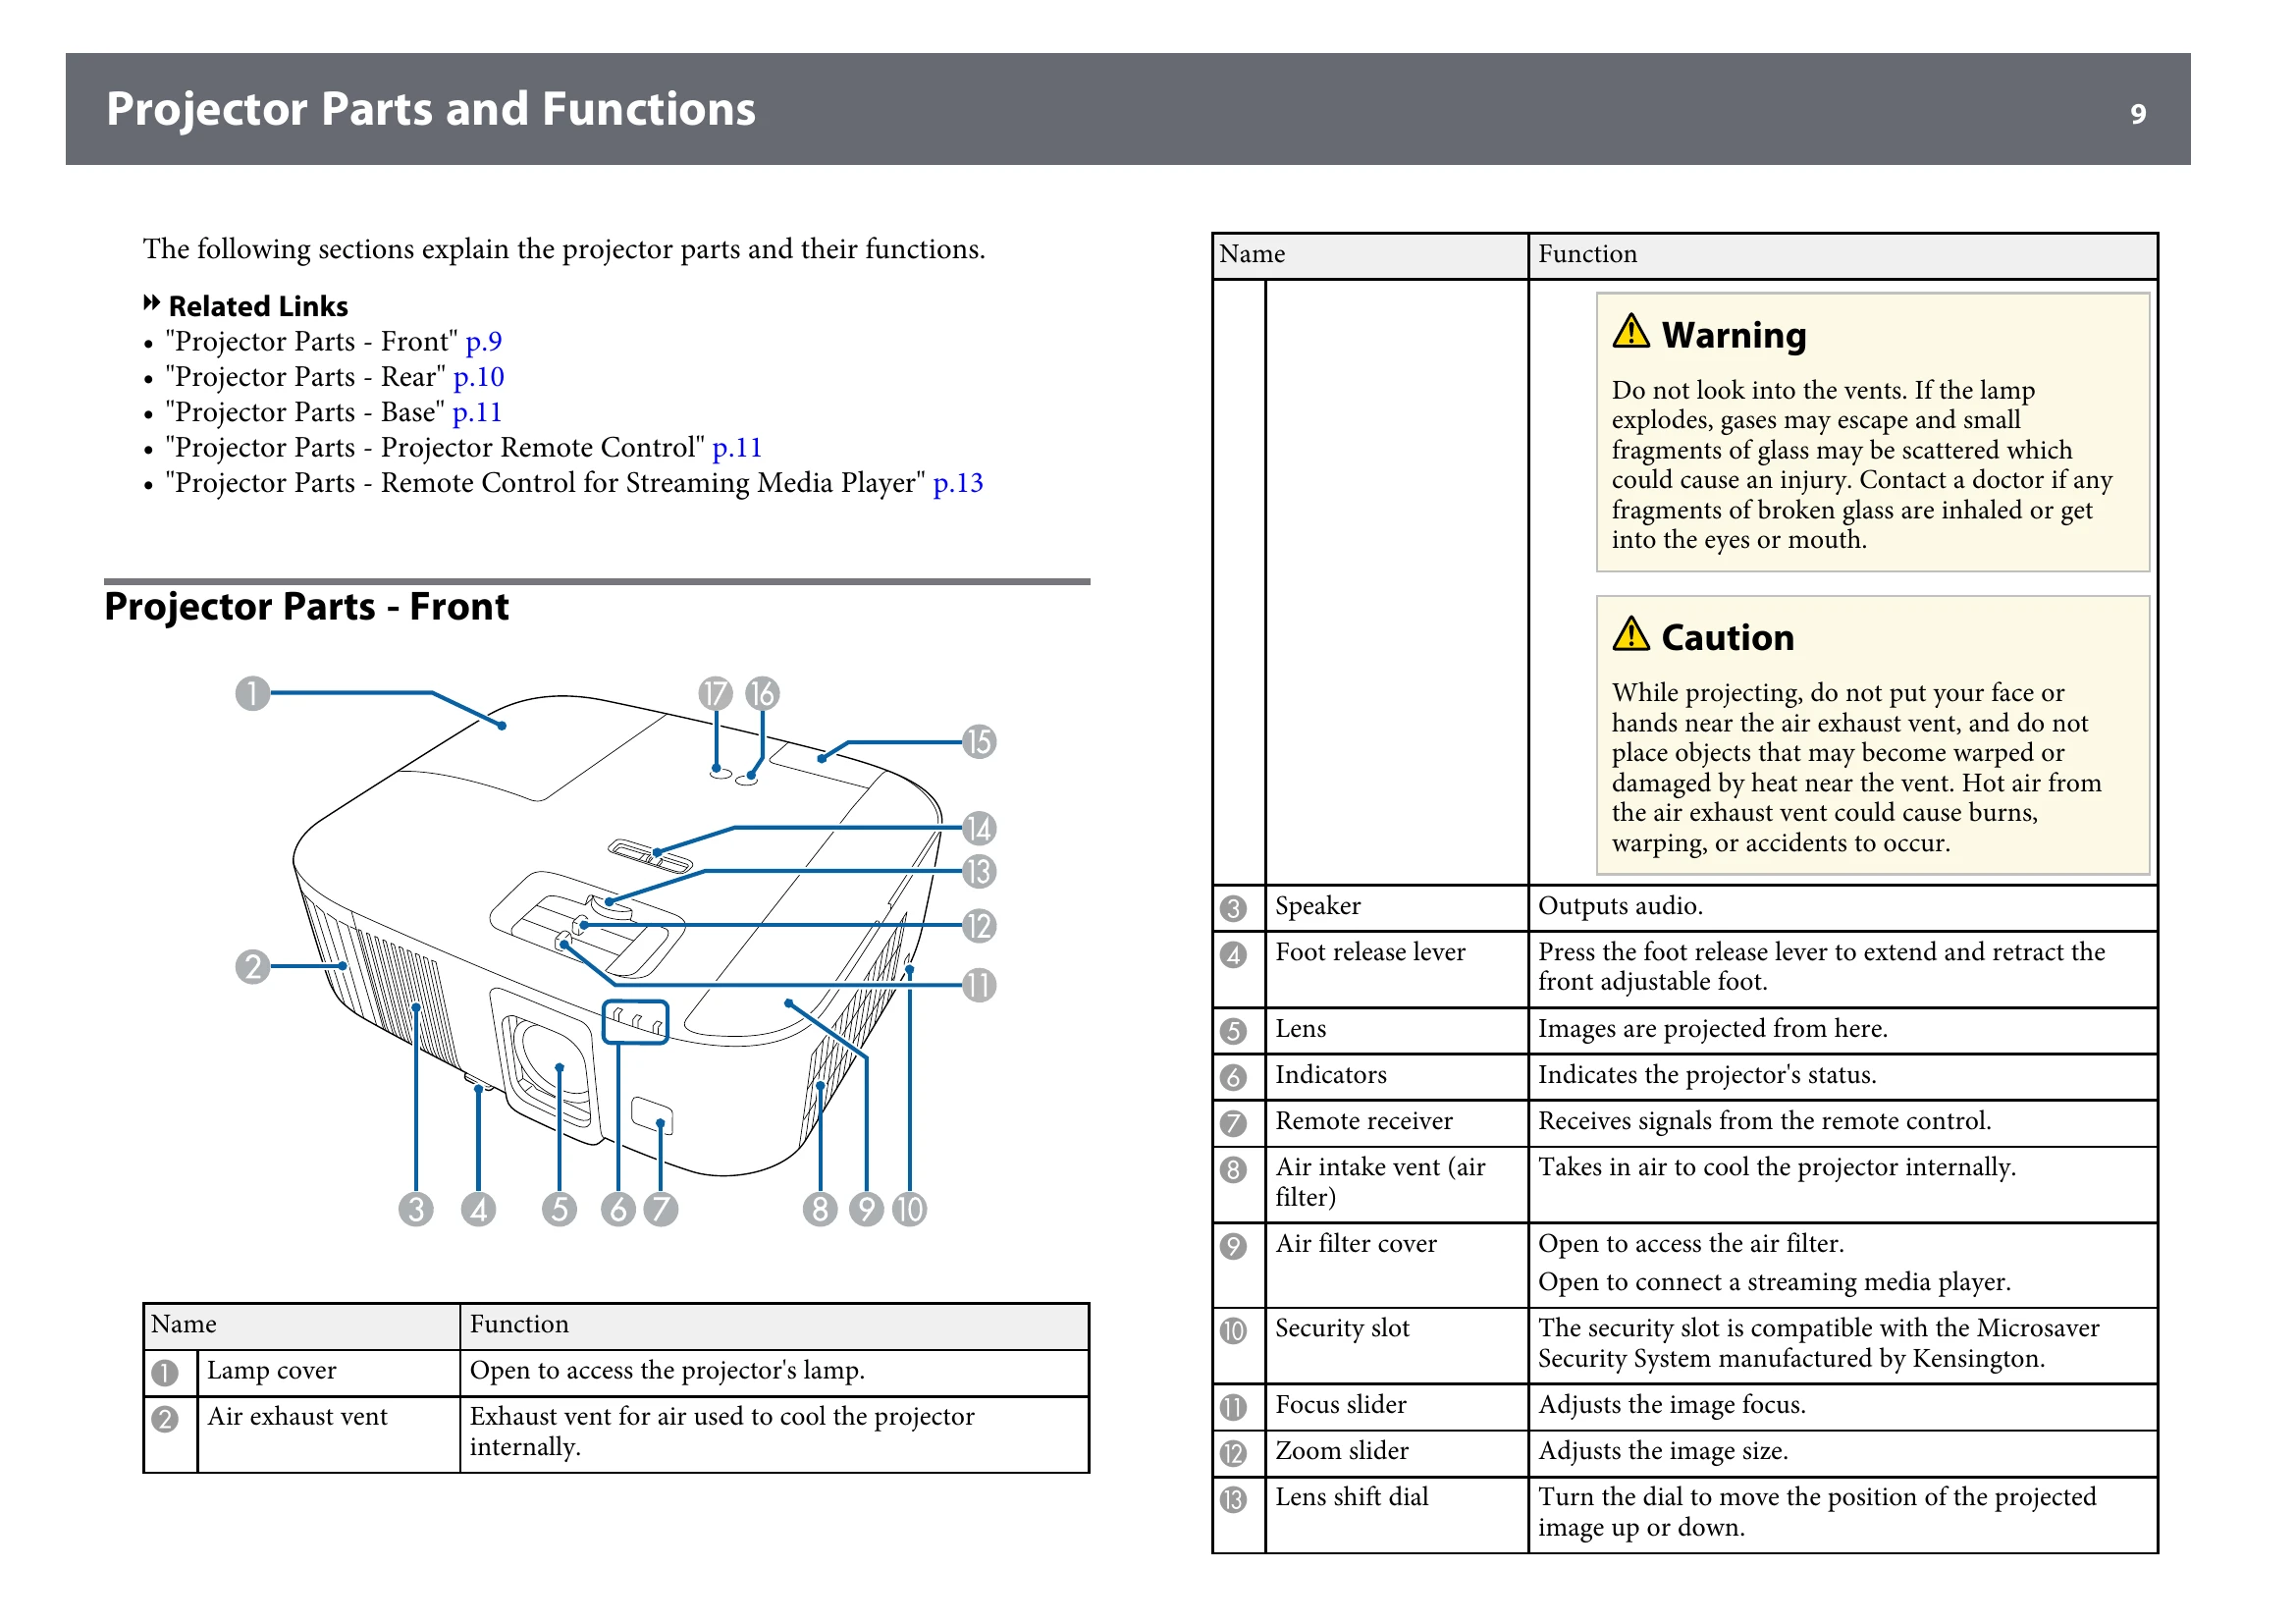Image resolution: width=2296 pixels, height=1623 pixels.
Task: Click the number 5 marker in Lens row
Action: coord(1234,1032)
